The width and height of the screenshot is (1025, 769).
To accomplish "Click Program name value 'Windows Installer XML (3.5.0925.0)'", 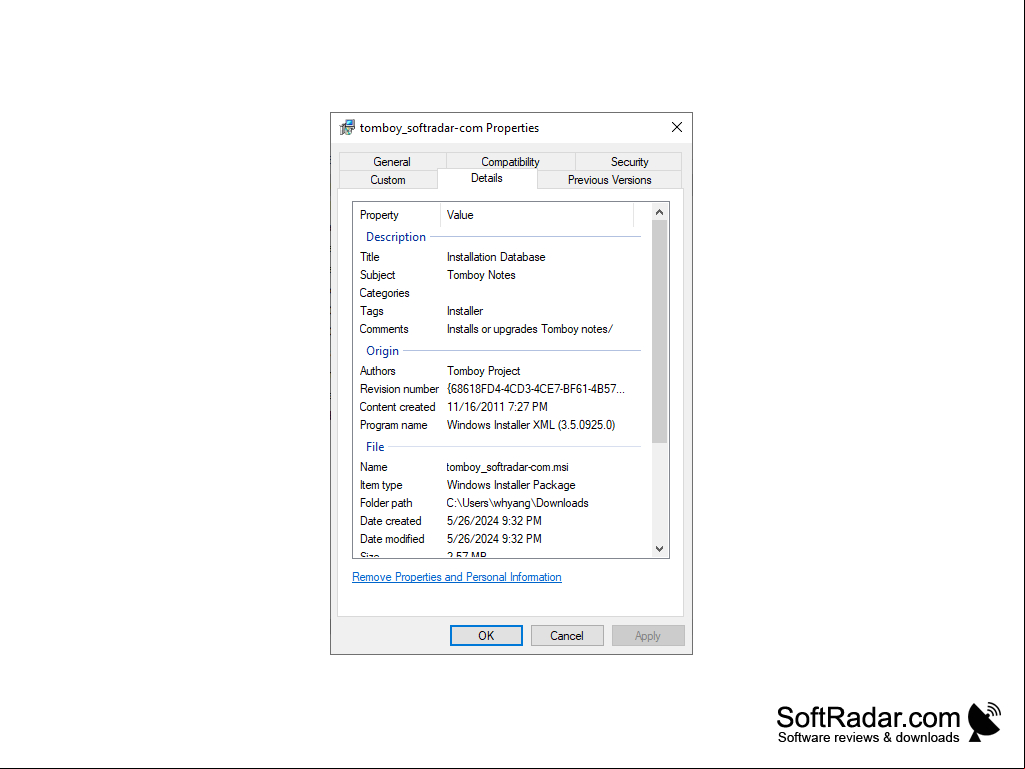I will [x=531, y=425].
